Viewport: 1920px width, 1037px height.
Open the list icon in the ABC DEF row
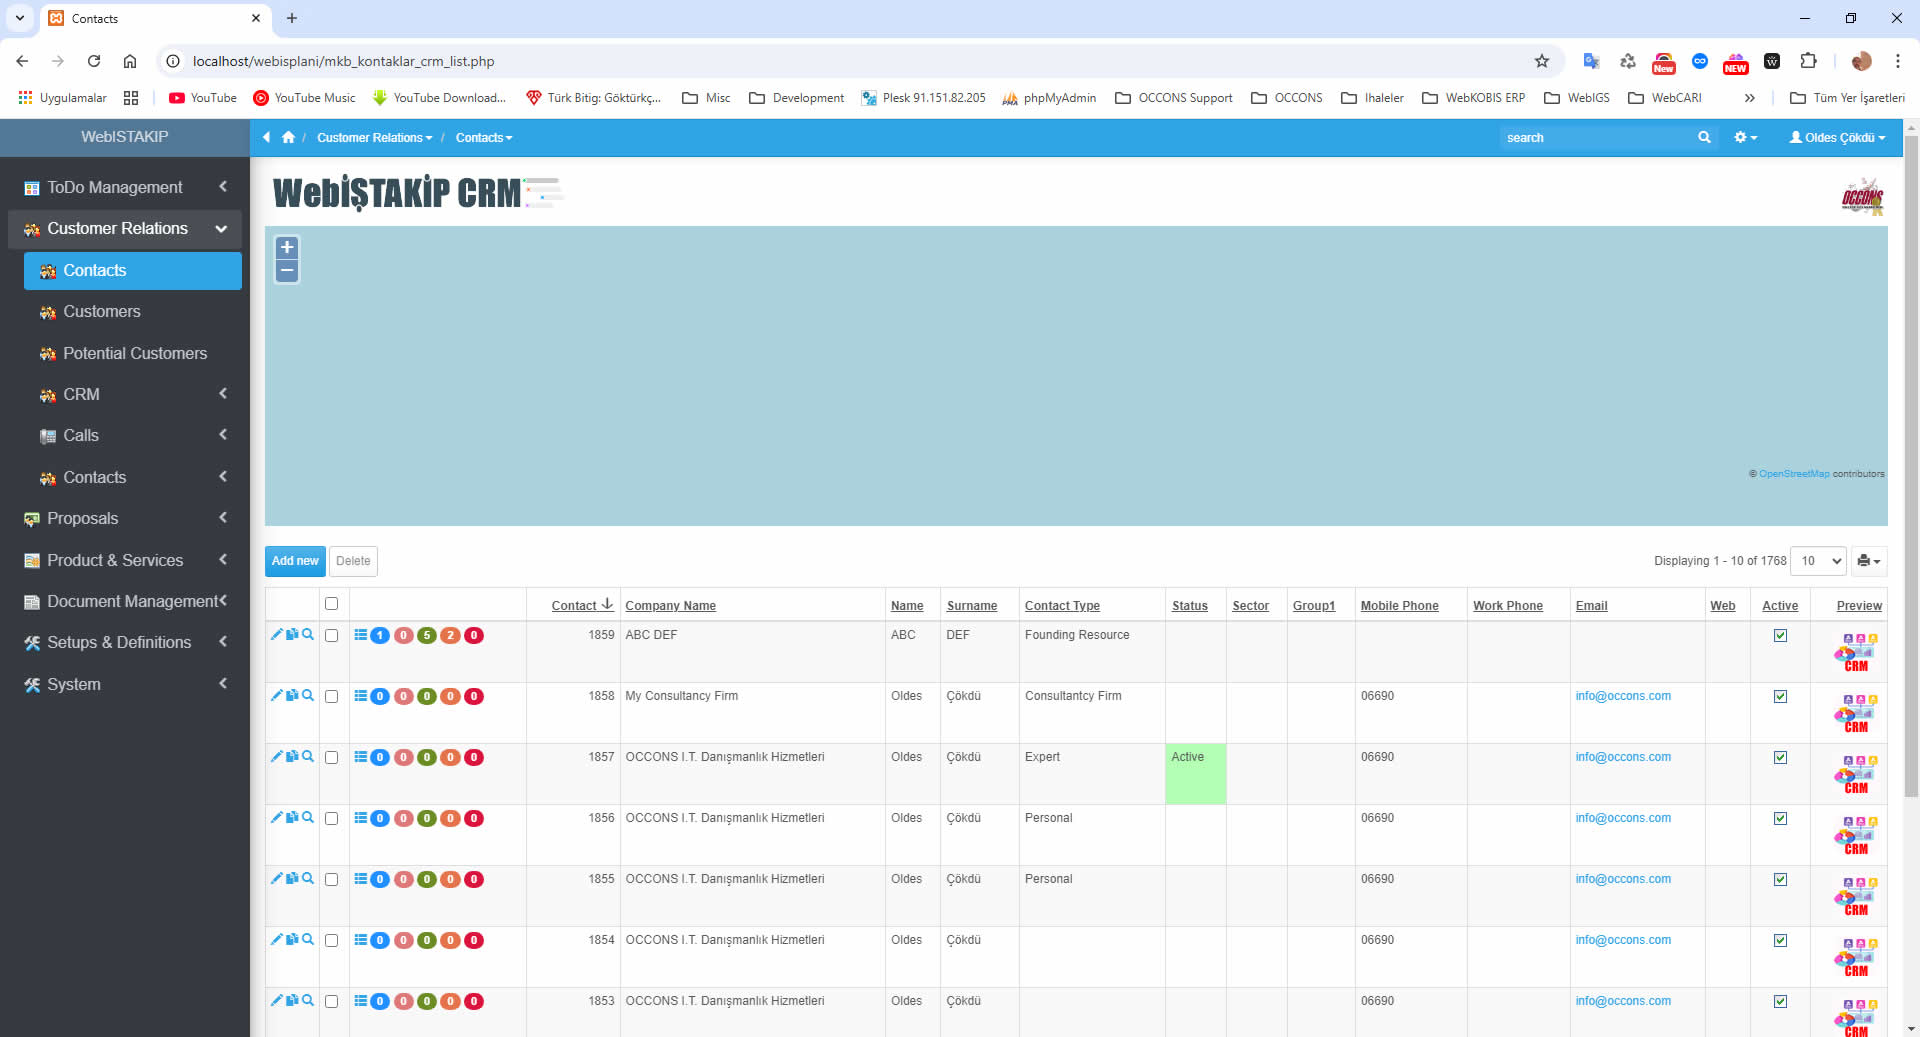(360, 635)
